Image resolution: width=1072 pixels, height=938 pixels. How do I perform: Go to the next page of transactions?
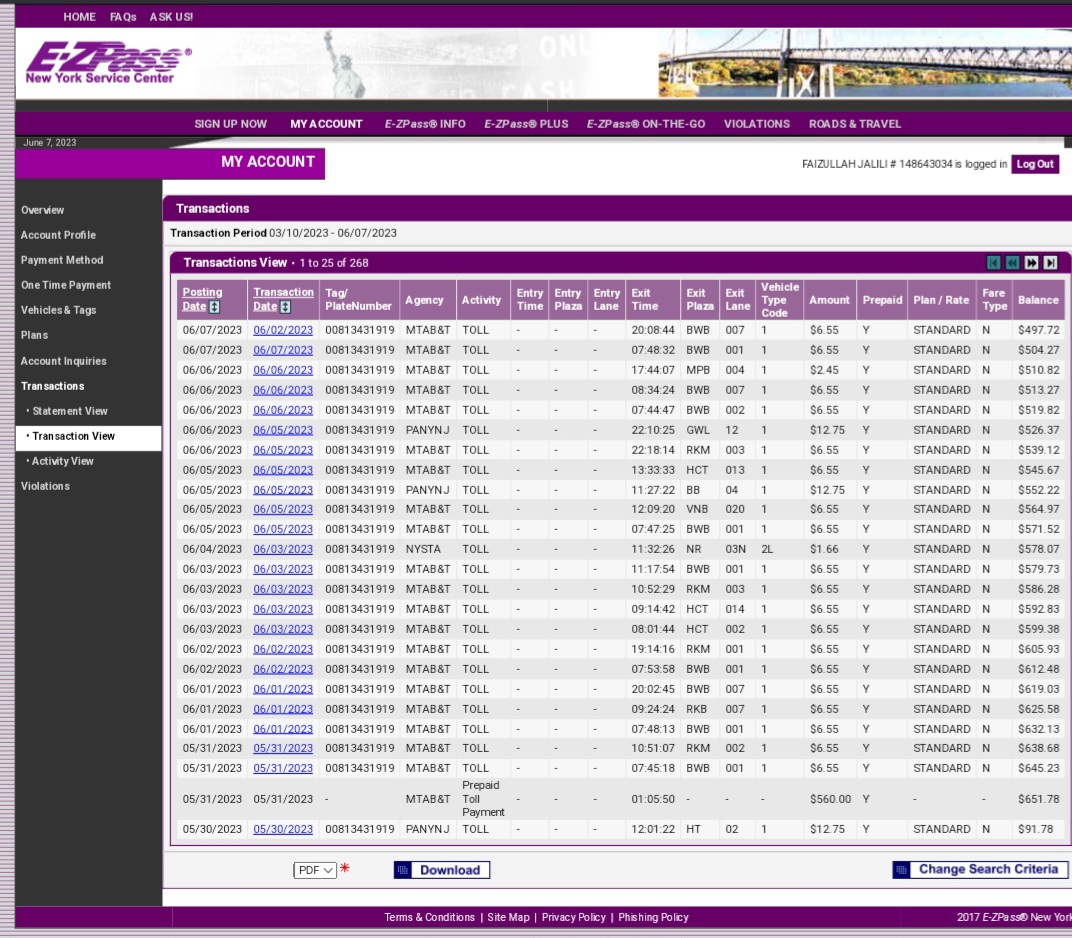click(1032, 263)
